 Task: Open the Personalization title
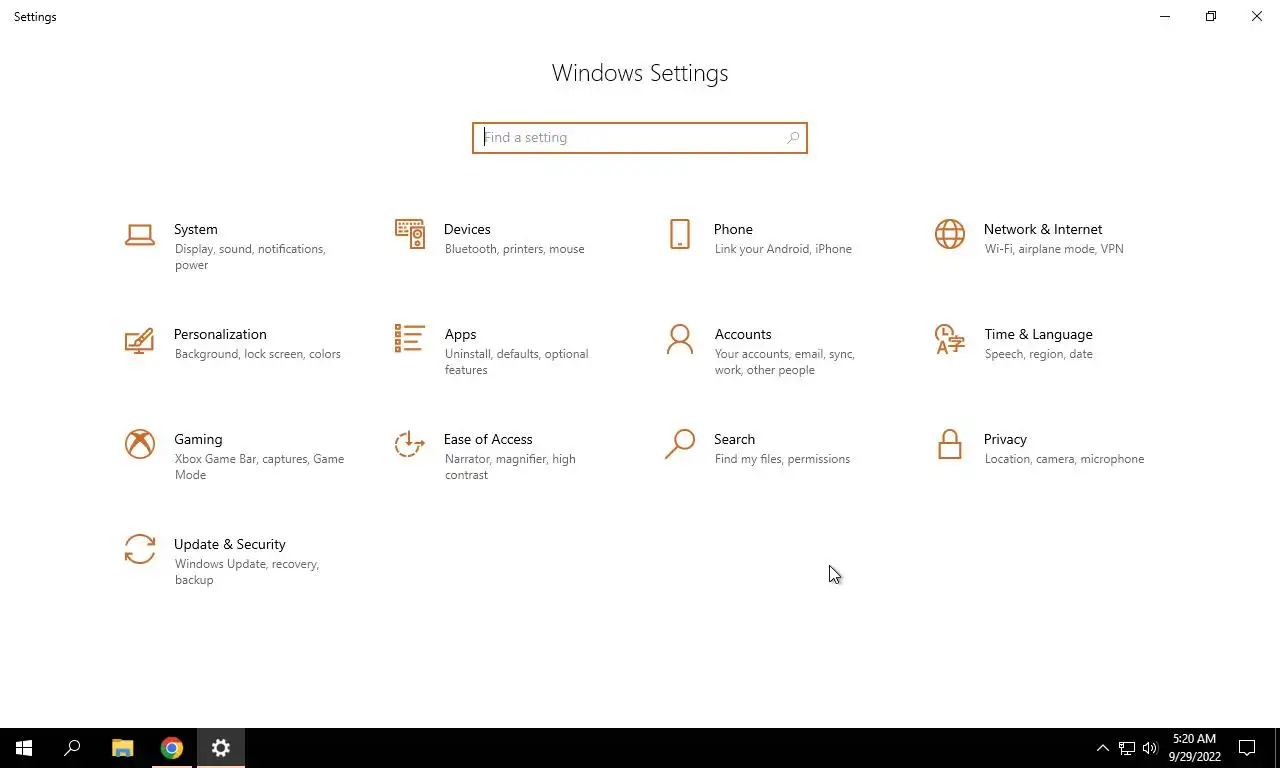[x=220, y=334]
